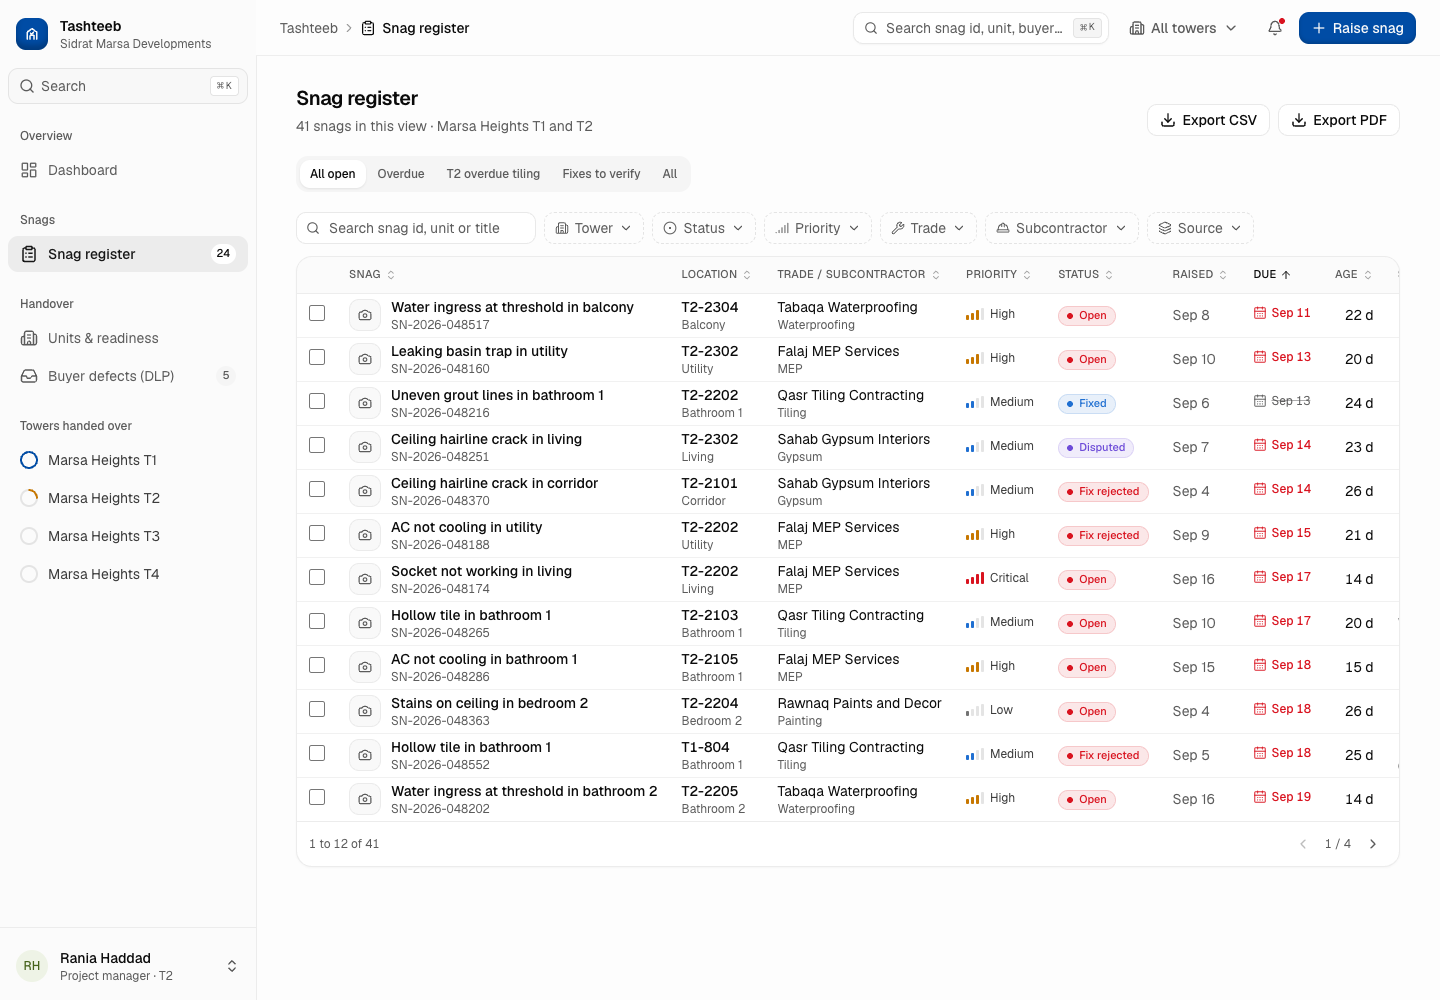Open the Source filter dropdown

click(x=1200, y=228)
